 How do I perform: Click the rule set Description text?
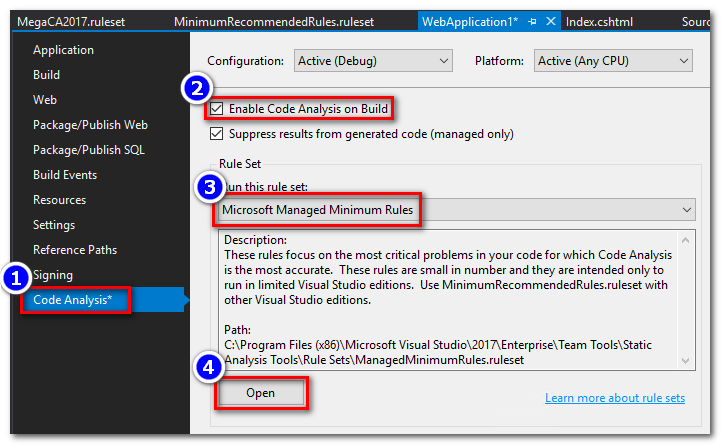[448, 277]
